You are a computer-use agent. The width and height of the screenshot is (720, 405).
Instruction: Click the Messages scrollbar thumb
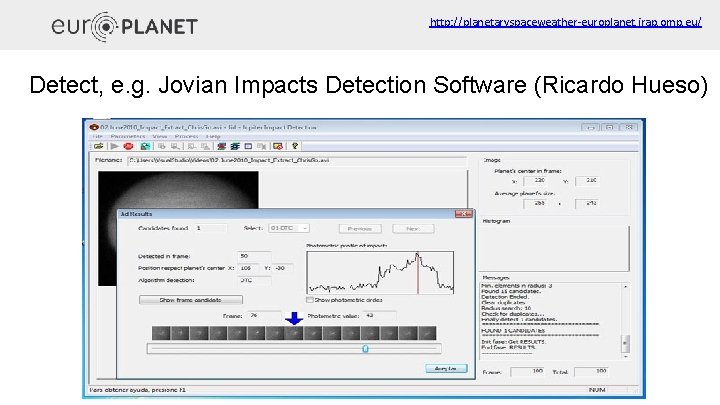click(x=625, y=343)
